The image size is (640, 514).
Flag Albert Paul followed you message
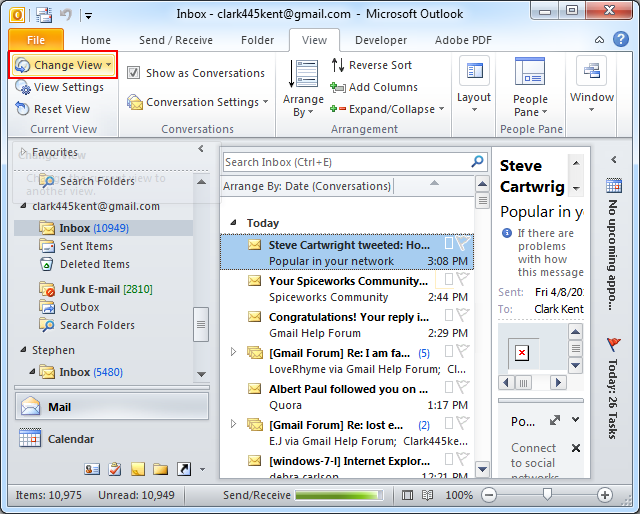[463, 387]
